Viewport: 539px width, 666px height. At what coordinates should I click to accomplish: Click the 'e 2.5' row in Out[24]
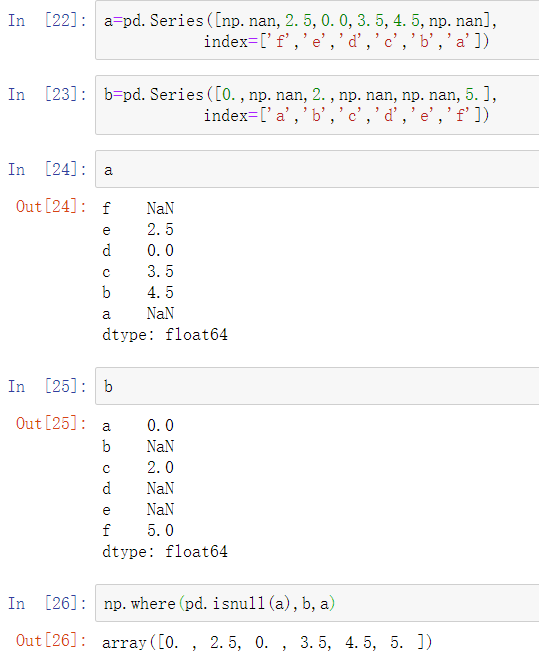point(138,230)
